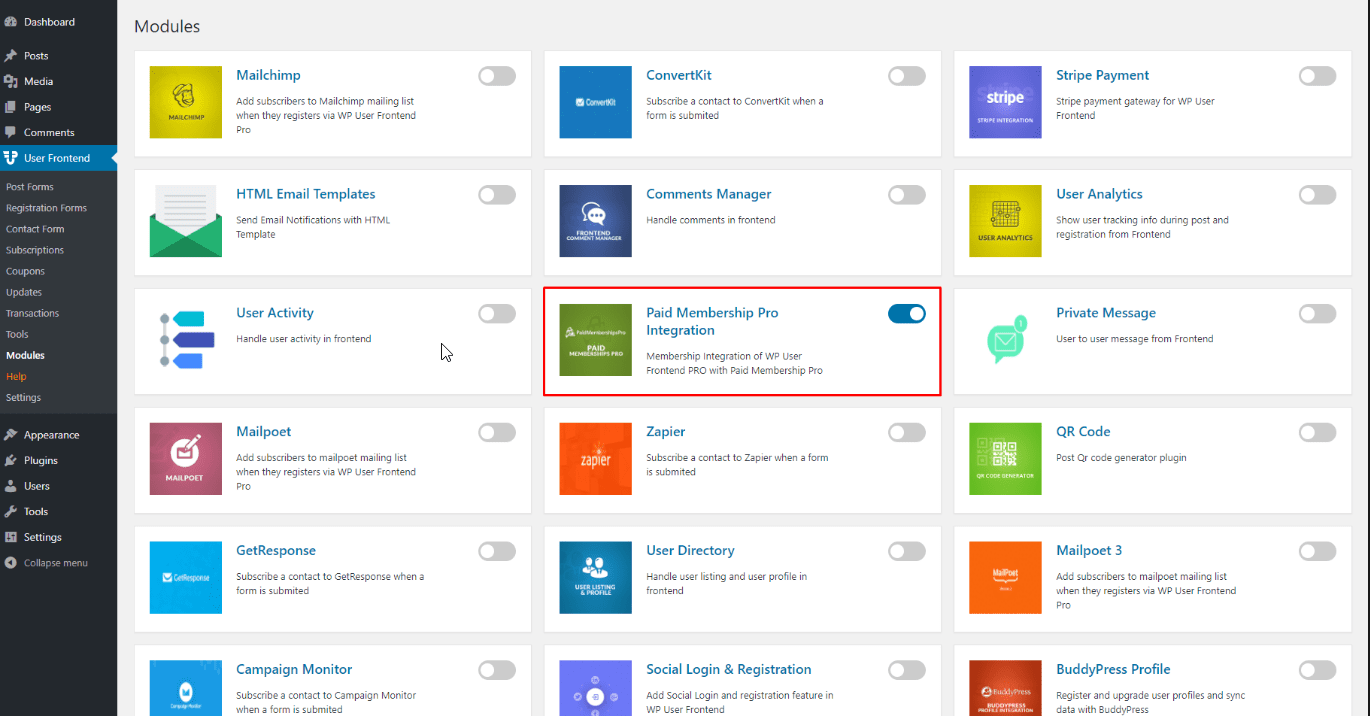Click the Paid Memberships Pro logo image
Image resolution: width=1370 pixels, height=716 pixels.
point(595,340)
